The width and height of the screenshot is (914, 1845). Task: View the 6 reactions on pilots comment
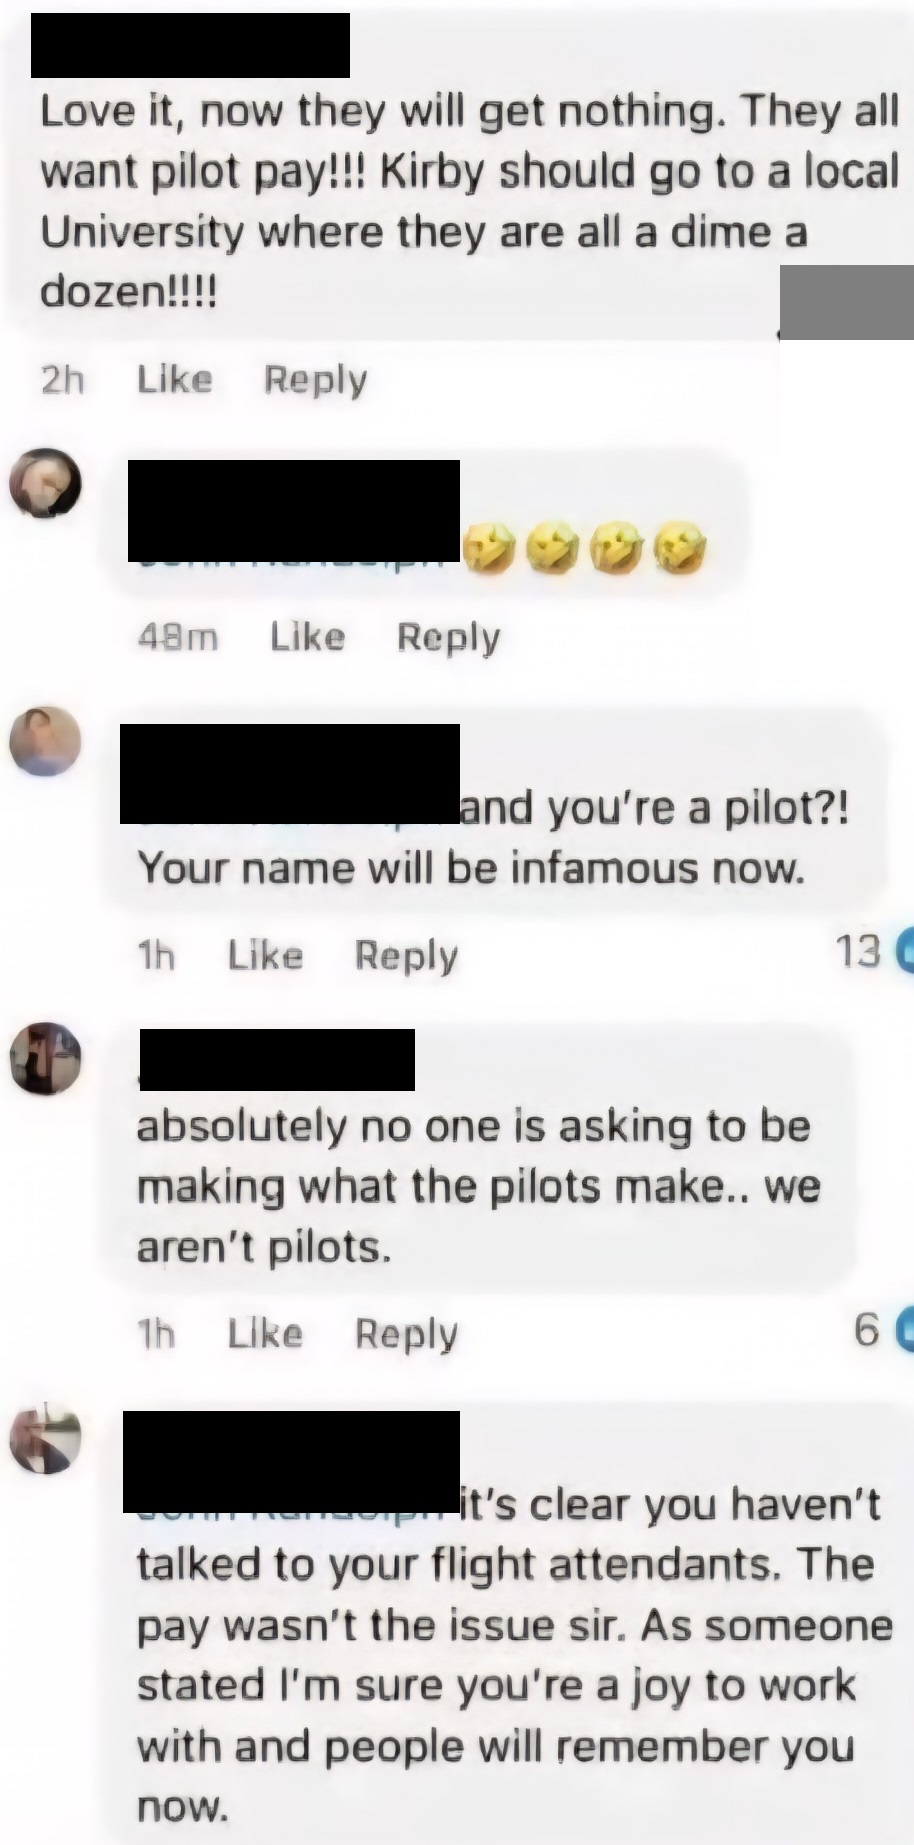[882, 1329]
